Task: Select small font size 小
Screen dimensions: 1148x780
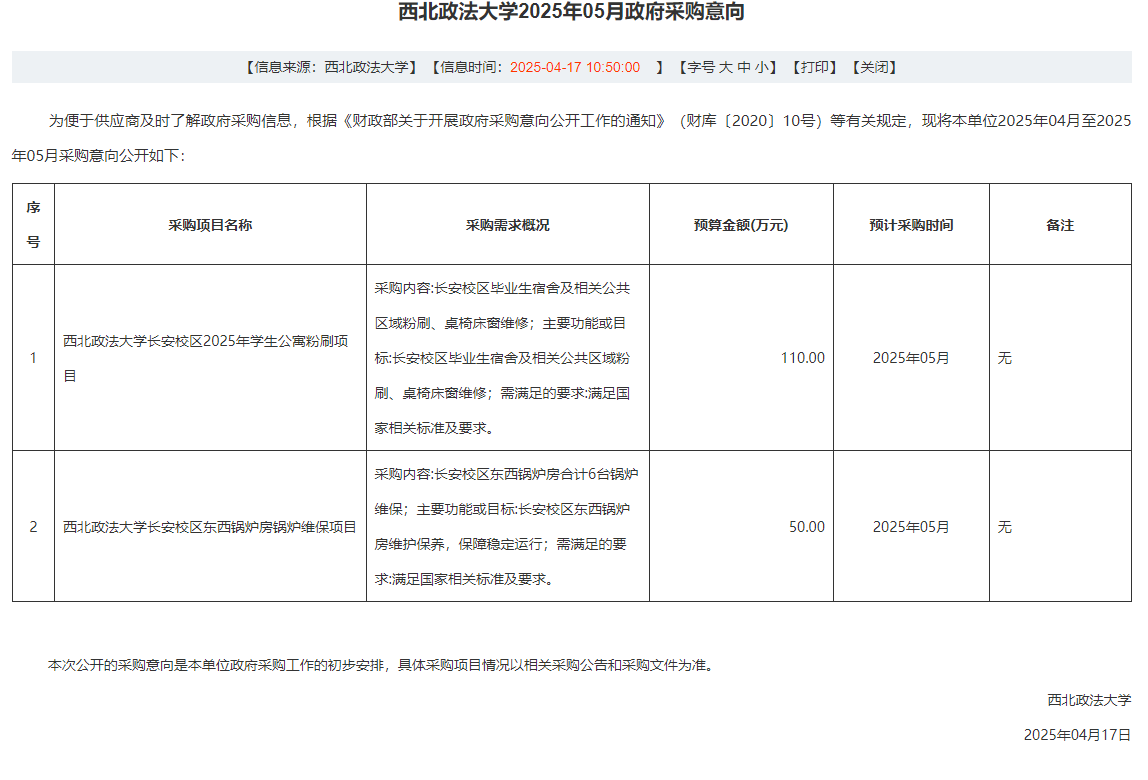Action: [762, 67]
